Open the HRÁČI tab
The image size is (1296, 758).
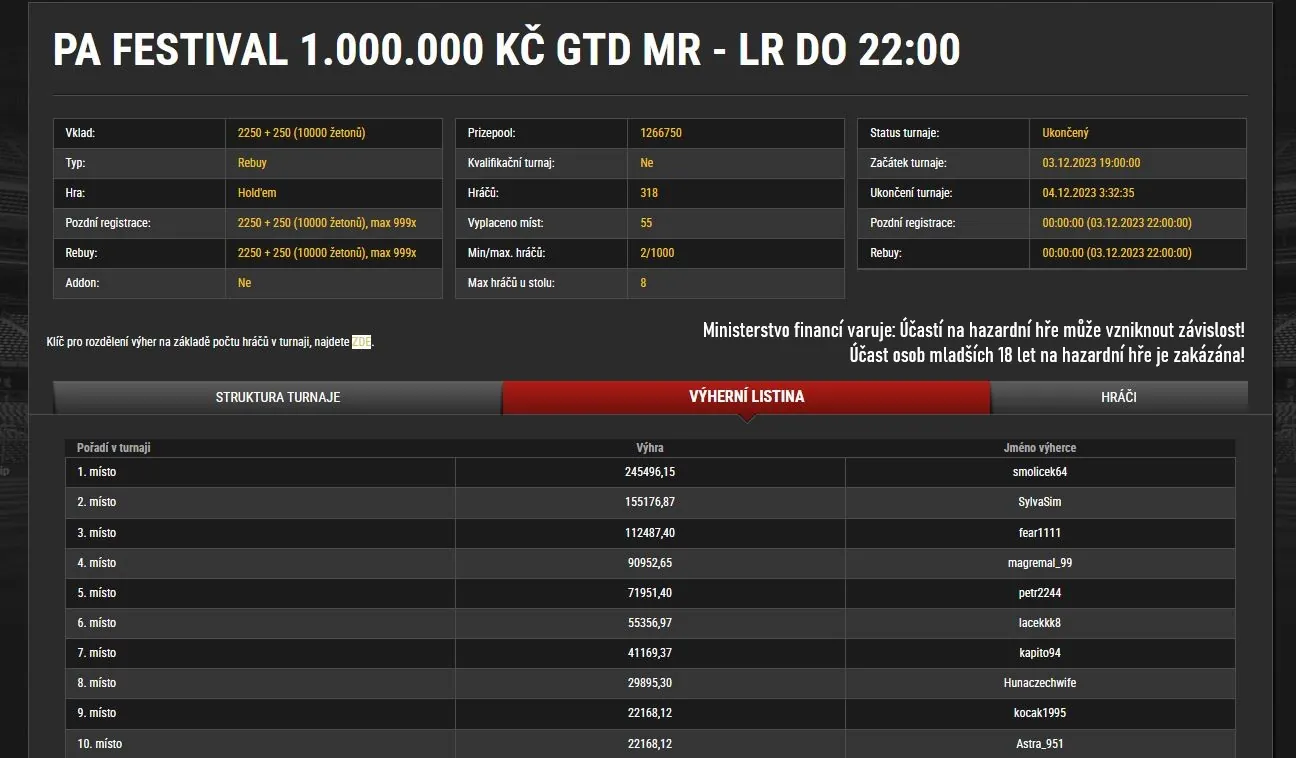click(x=1118, y=397)
